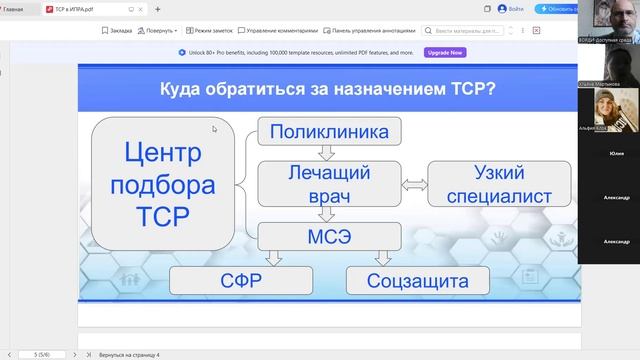Click the page number field showing 5

click(42, 355)
